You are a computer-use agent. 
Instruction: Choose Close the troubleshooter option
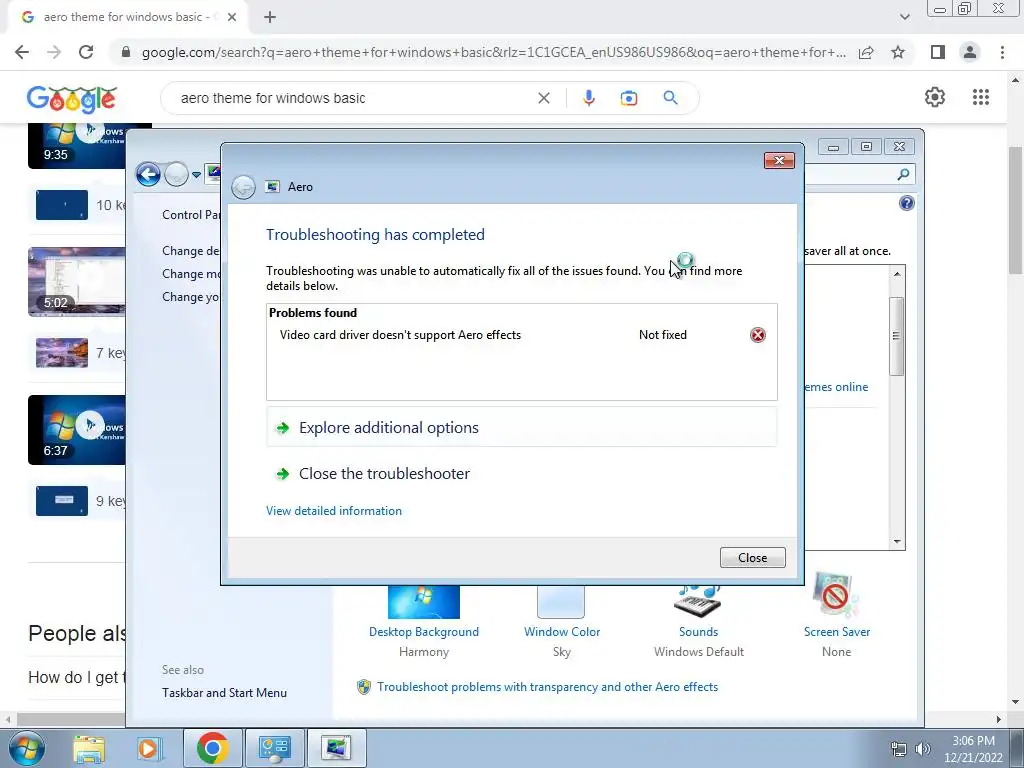tap(521, 473)
